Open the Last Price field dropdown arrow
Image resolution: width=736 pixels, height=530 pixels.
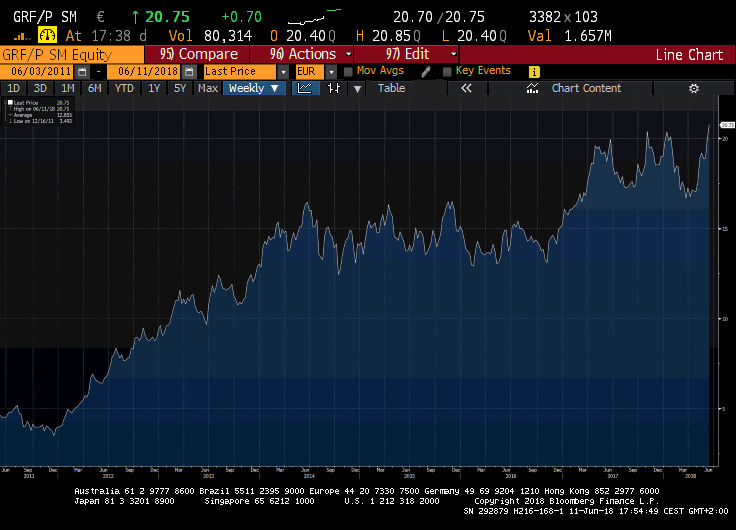tap(283, 72)
